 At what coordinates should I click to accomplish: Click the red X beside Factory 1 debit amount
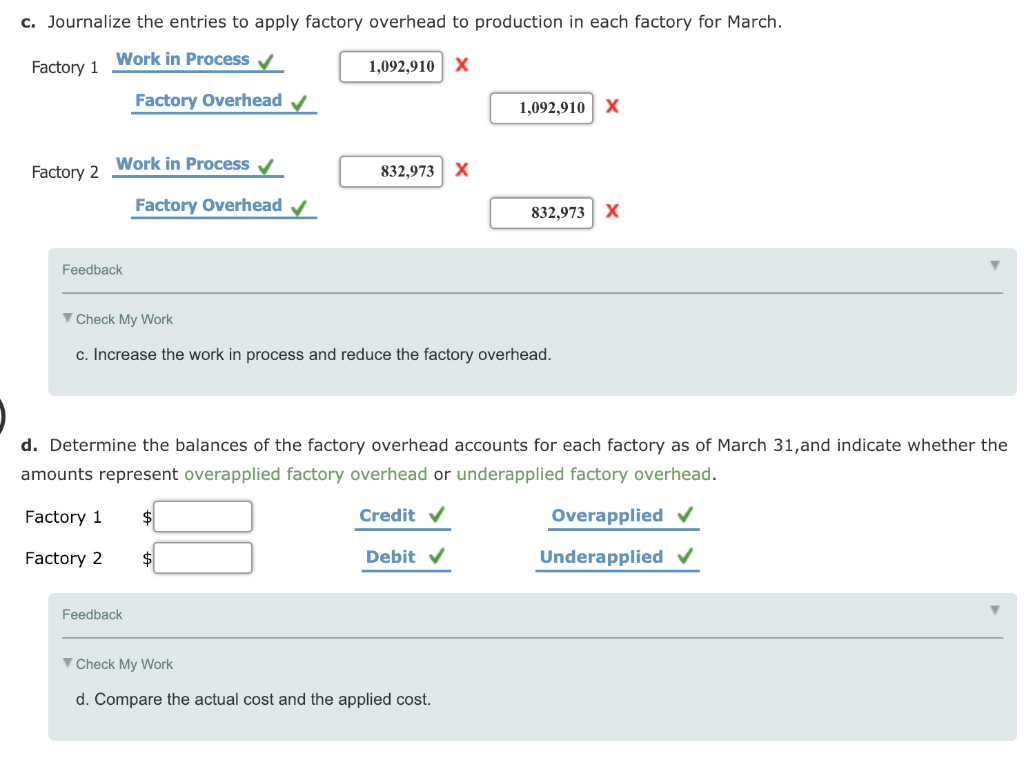click(461, 66)
